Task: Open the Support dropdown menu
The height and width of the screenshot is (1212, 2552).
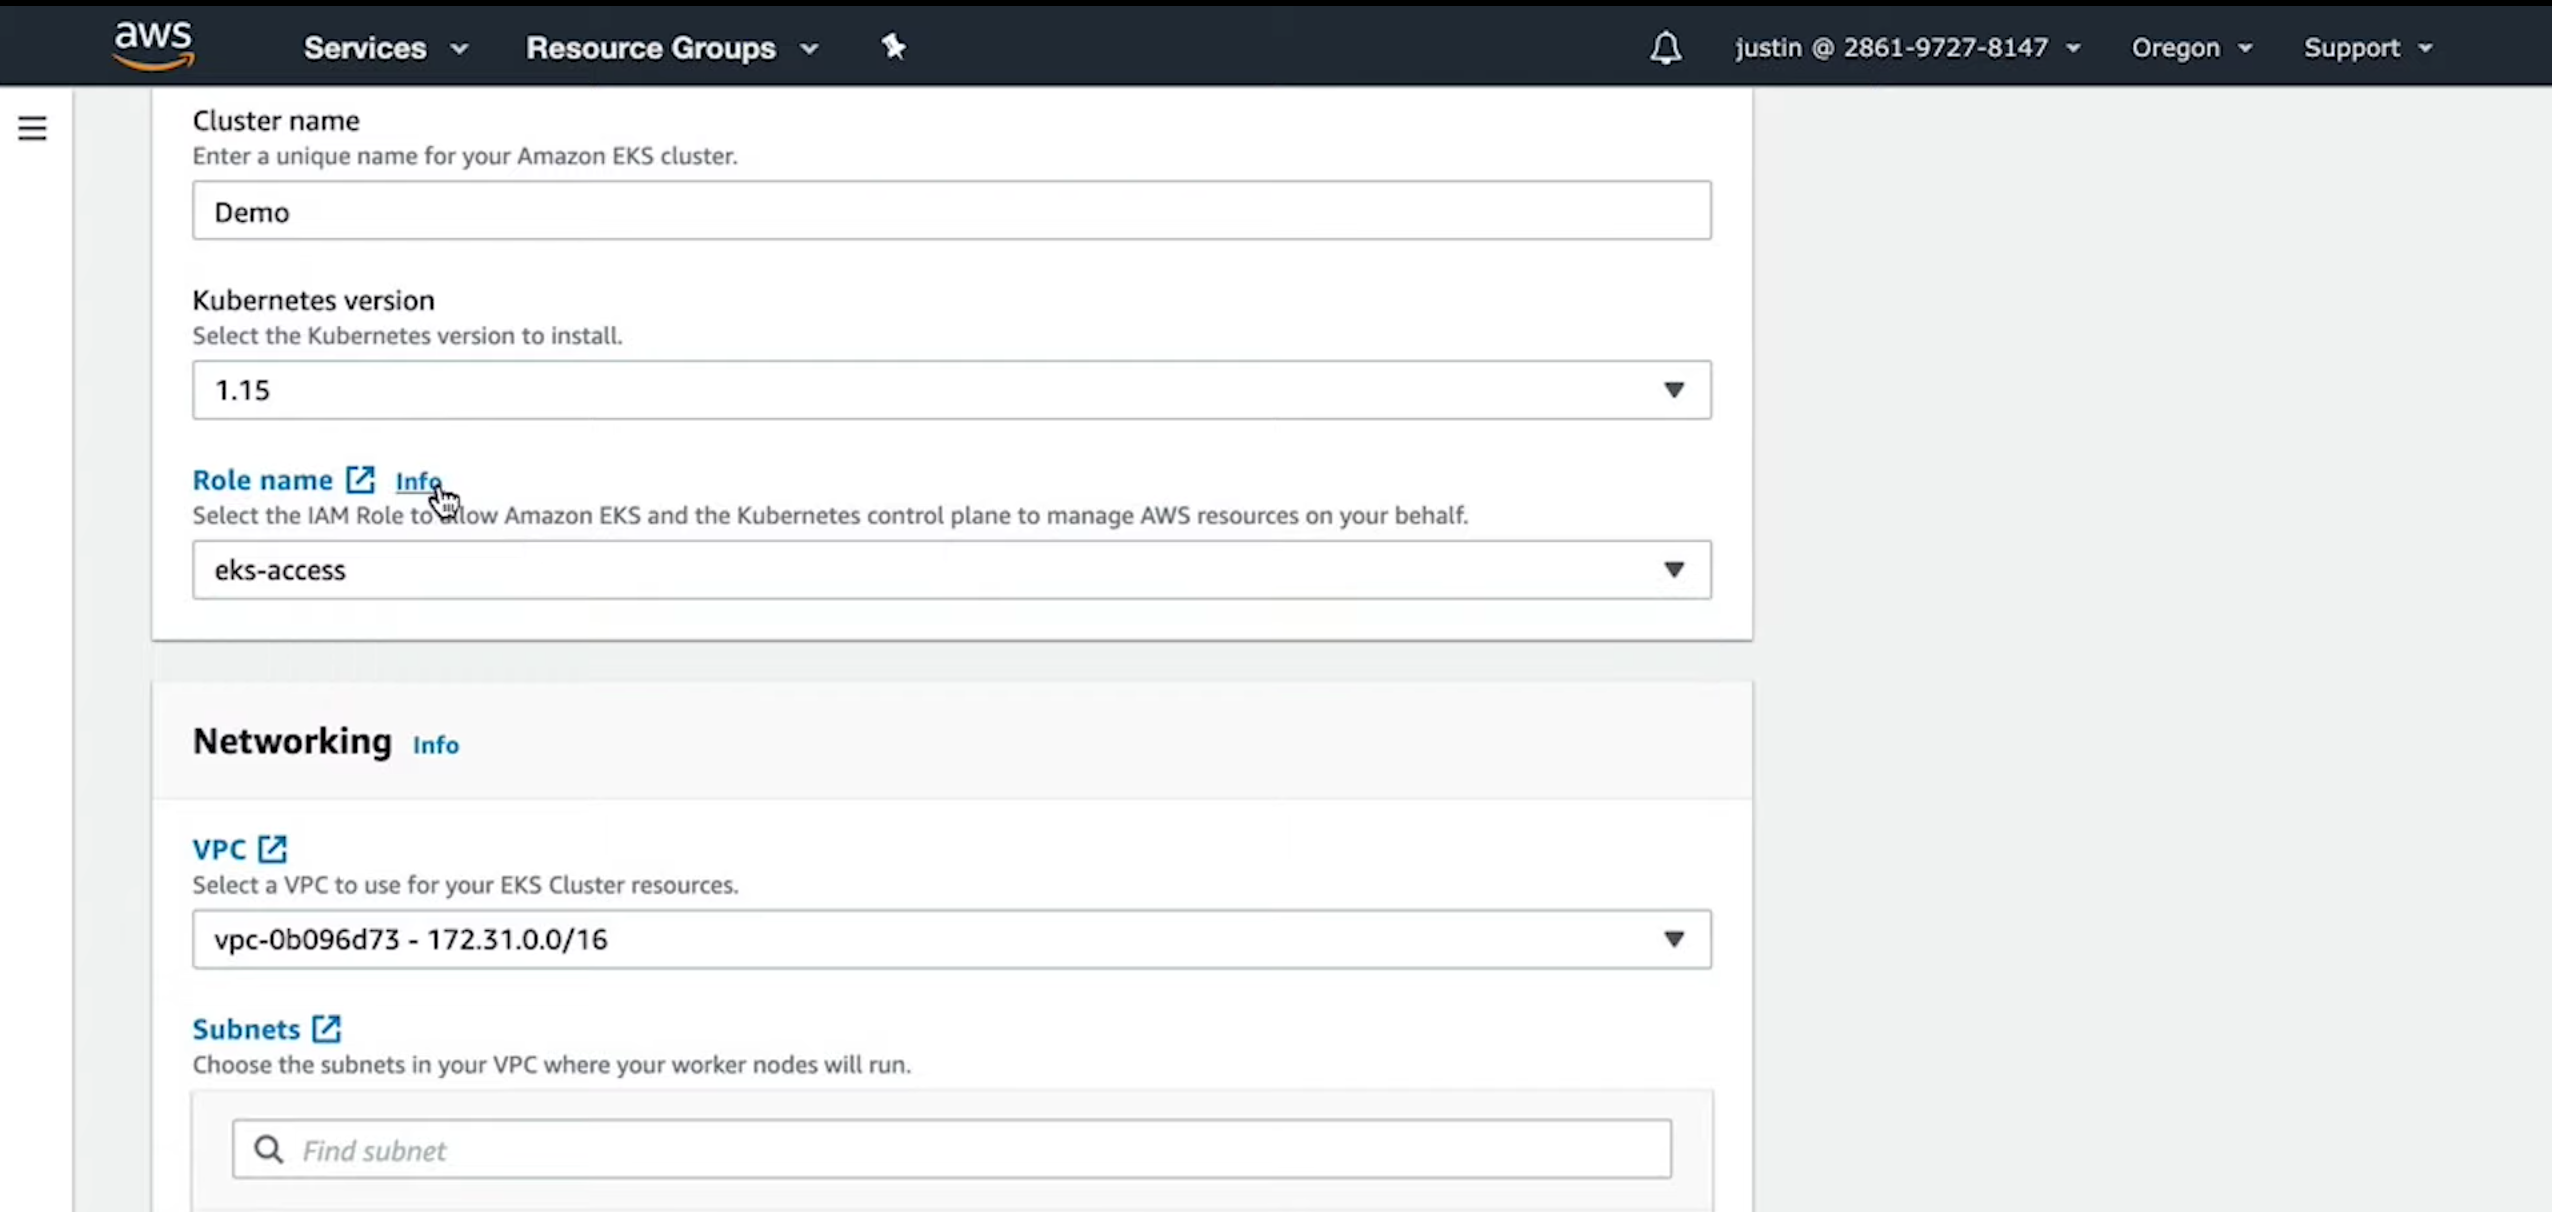Action: (x=2366, y=48)
